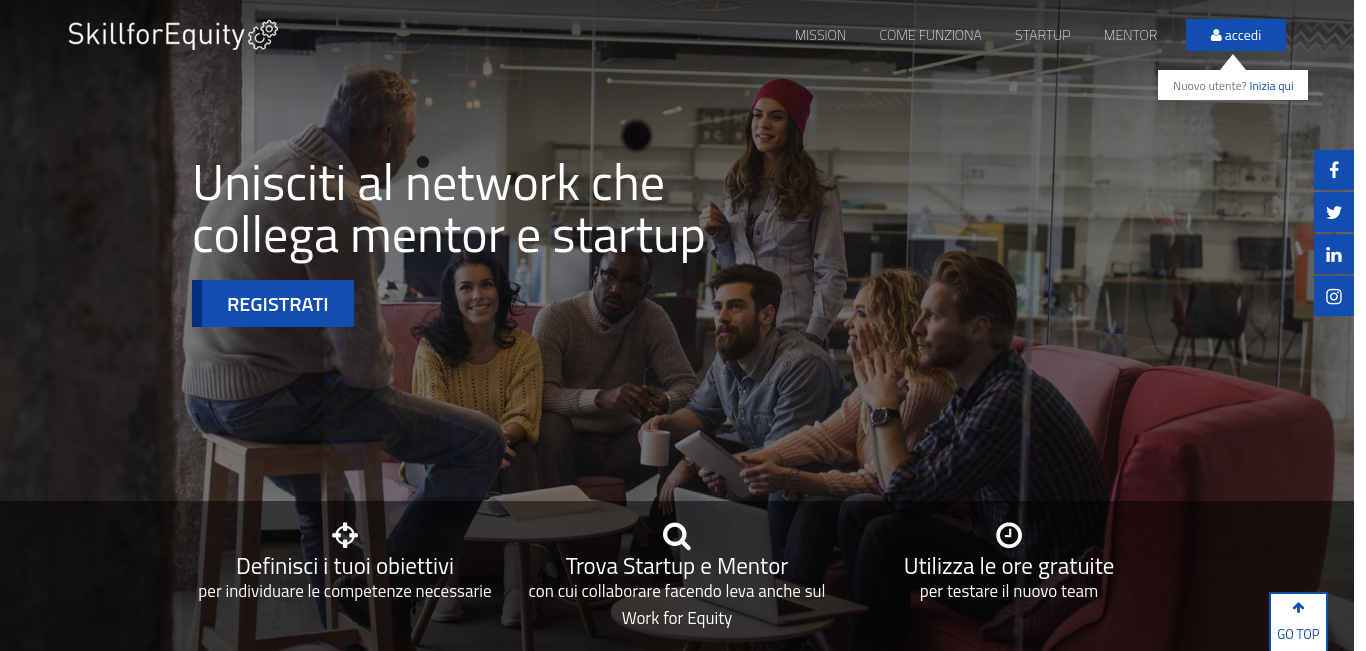The height and width of the screenshot is (651, 1366).
Task: Open the MISSION menu item
Action: coord(820,35)
